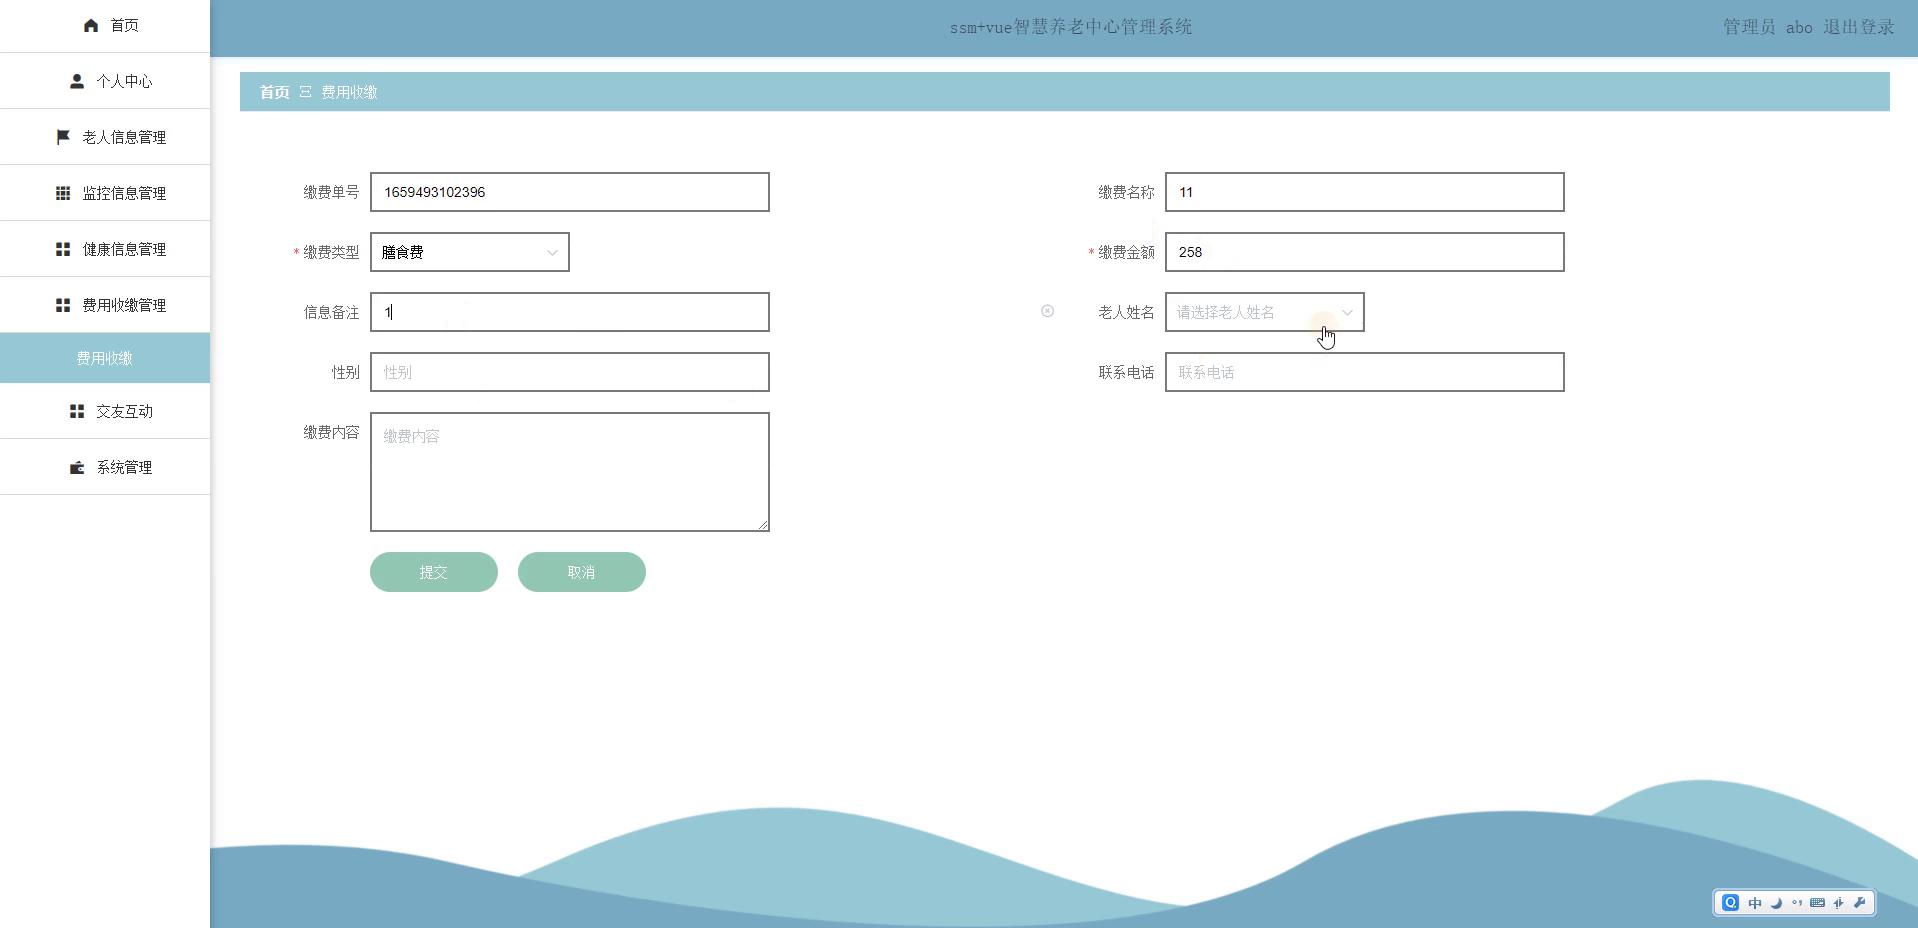
Task: Collapse 费用收缴管理 in the sidebar
Action: pyautogui.click(x=105, y=305)
